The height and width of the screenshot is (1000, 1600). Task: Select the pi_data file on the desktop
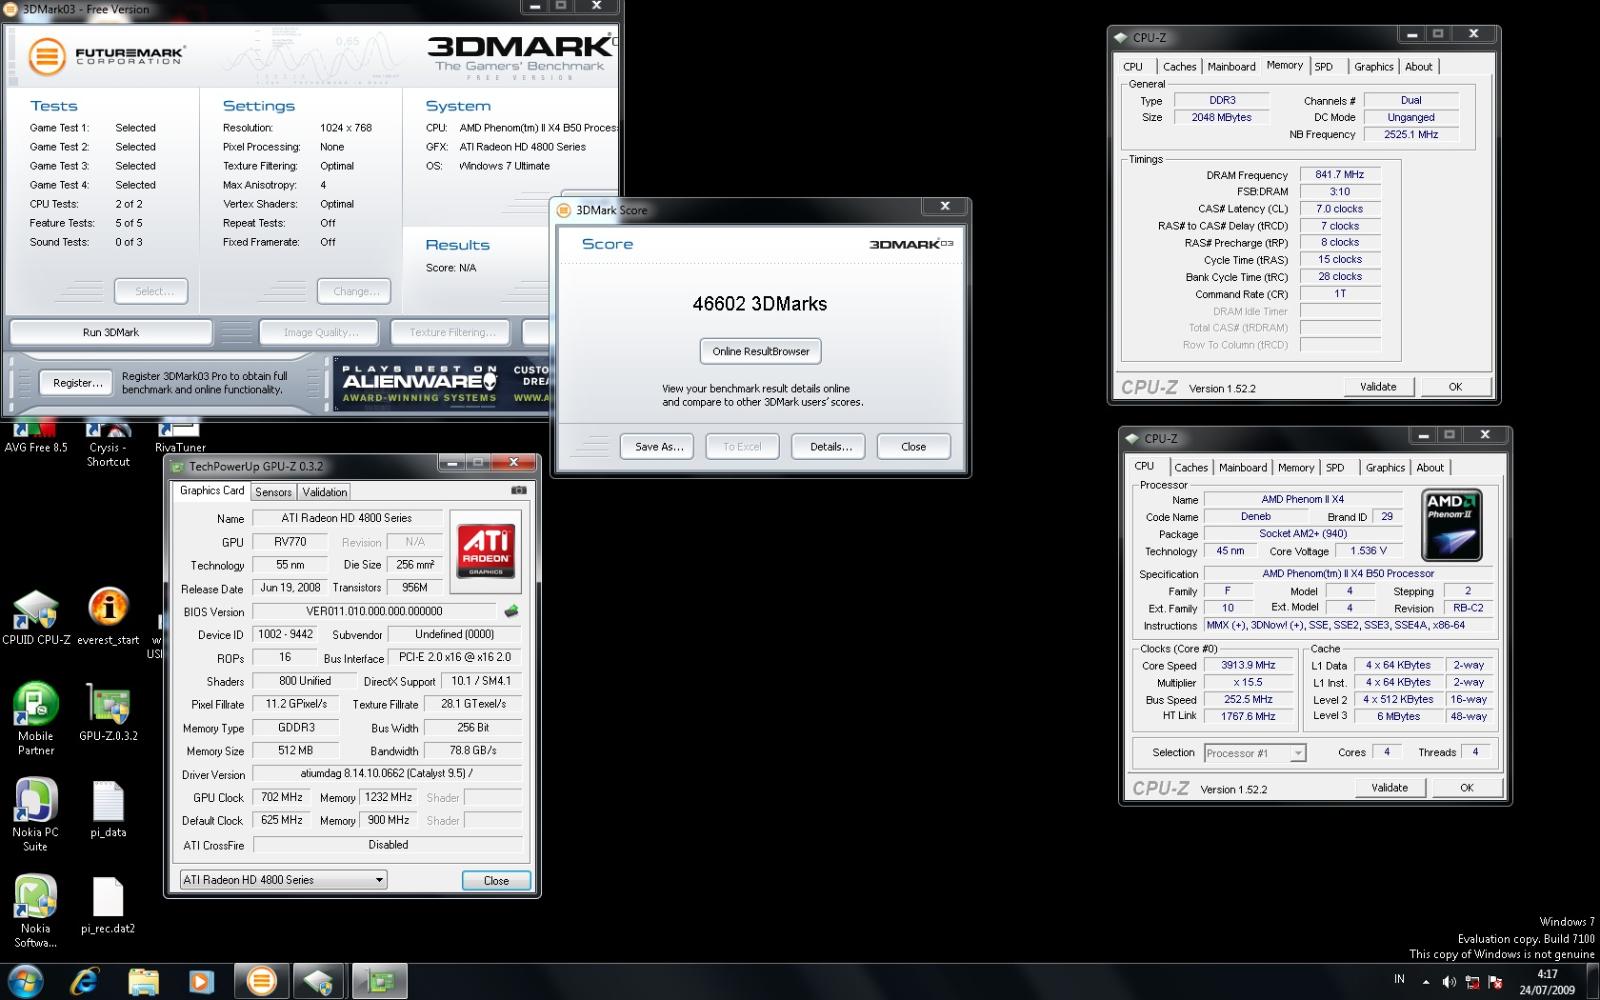pos(108,808)
